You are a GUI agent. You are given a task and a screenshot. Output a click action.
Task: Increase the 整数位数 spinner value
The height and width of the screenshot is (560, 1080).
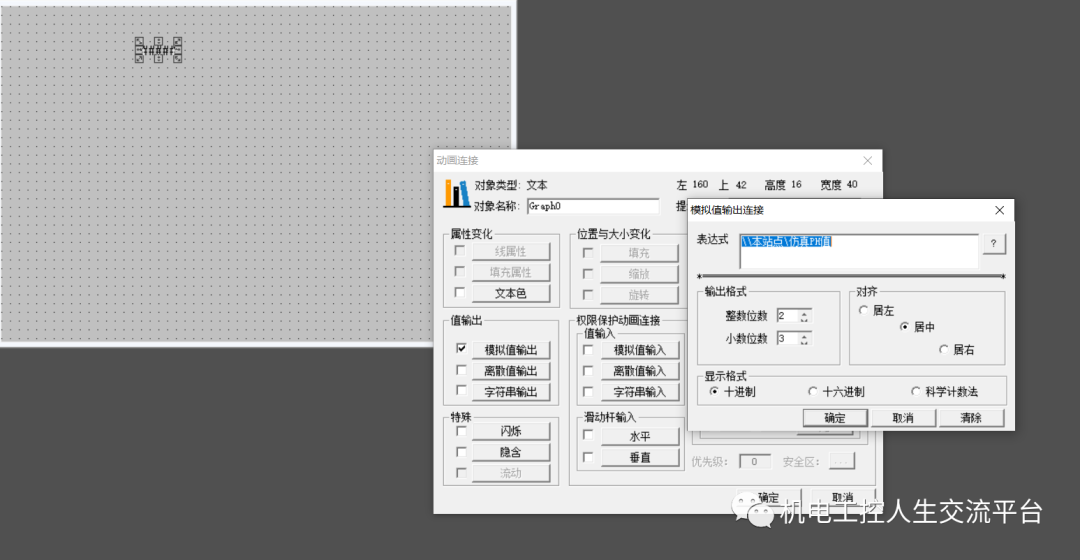tap(805, 312)
